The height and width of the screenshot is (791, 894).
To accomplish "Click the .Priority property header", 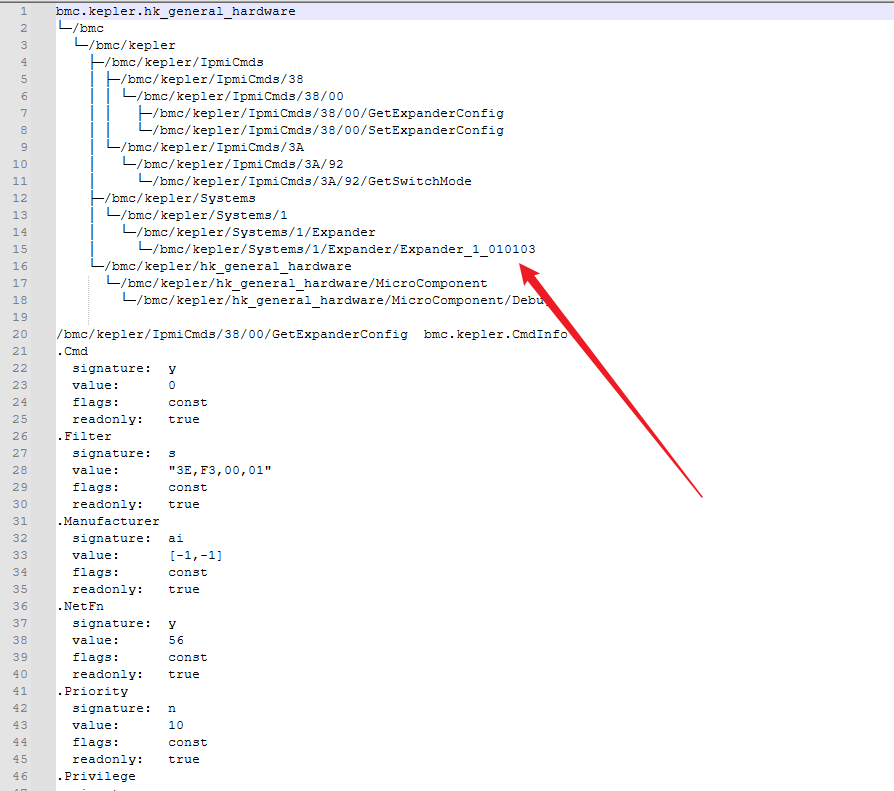I will click(92, 691).
